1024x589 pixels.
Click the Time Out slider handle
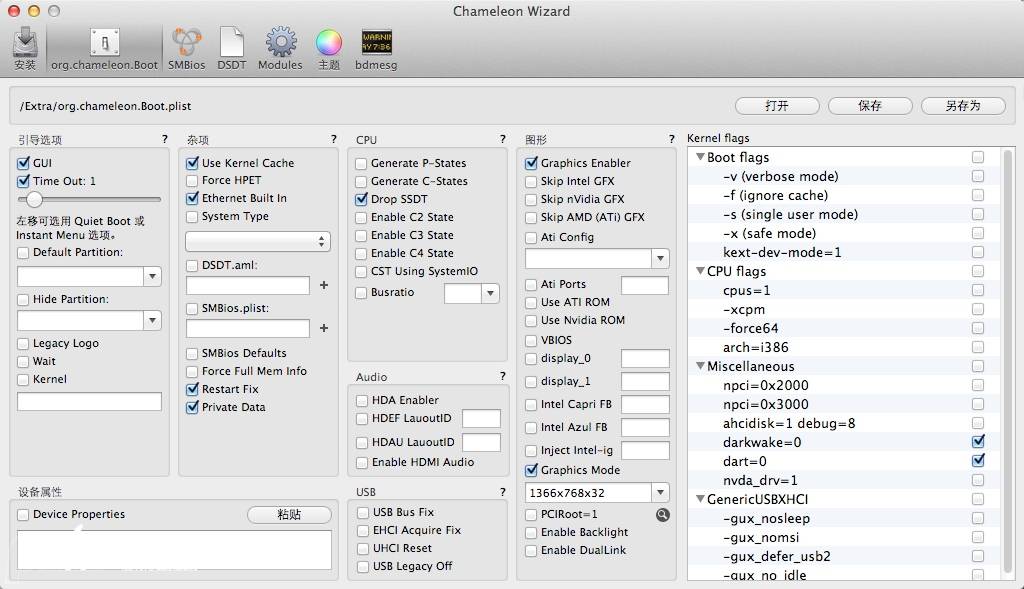pos(35,200)
